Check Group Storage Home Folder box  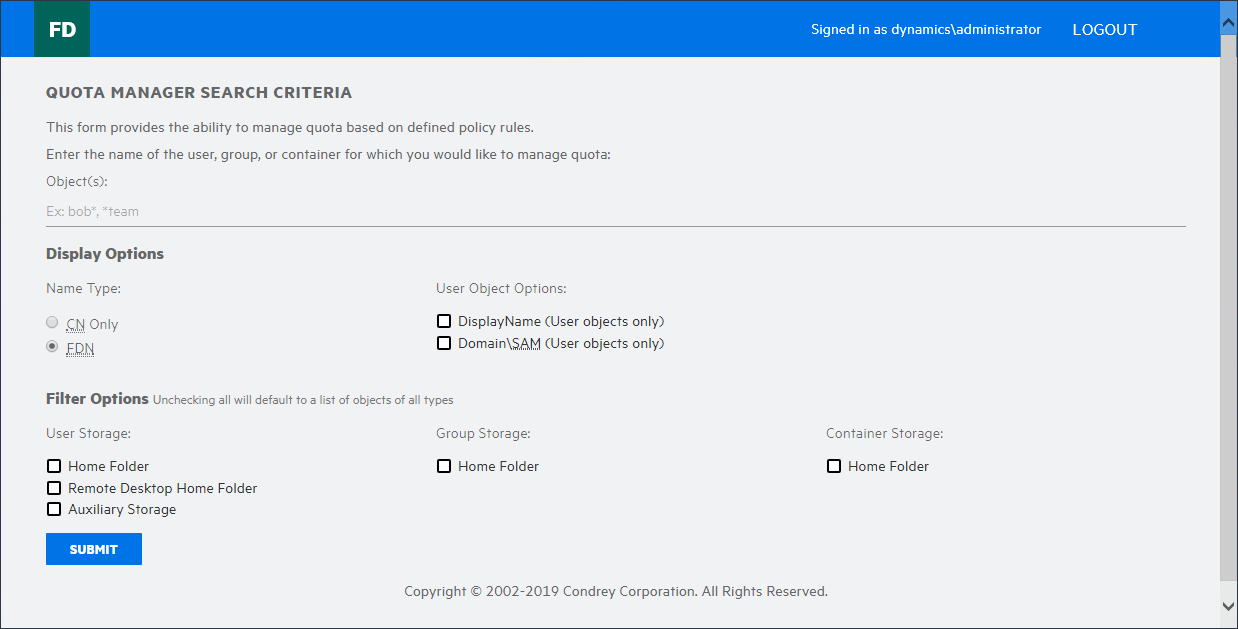[444, 466]
